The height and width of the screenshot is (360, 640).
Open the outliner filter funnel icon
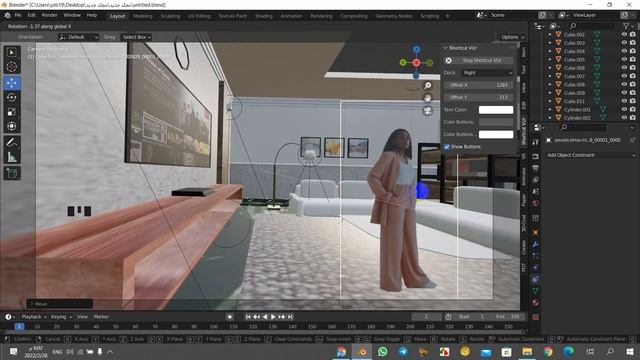[x=626, y=26]
